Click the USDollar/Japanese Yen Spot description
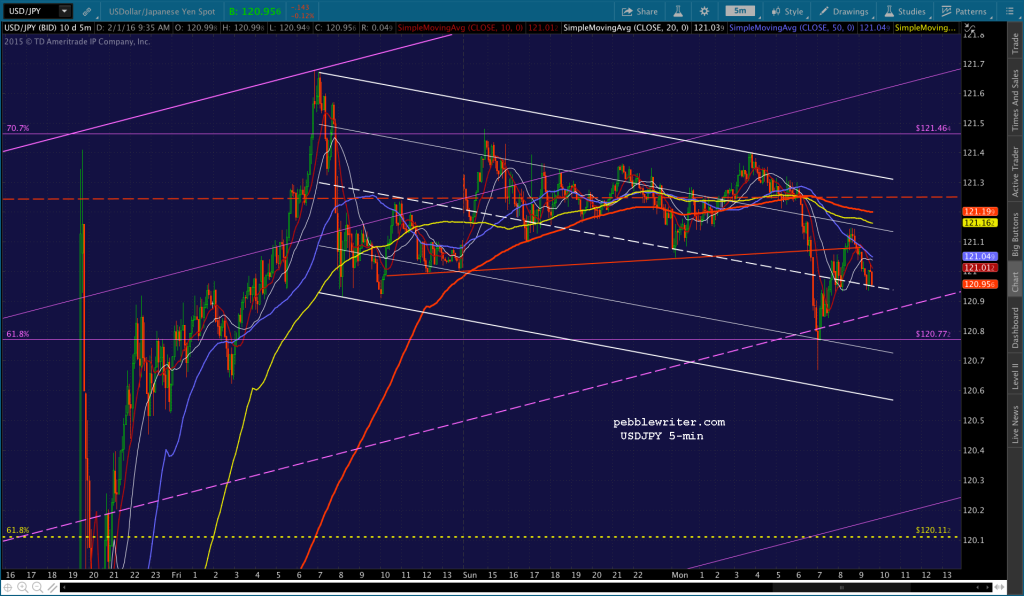Viewport: 1024px width, 596px height. pos(162,12)
